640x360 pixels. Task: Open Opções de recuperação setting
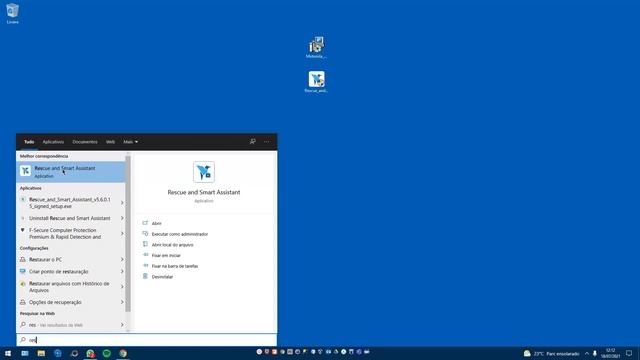[x=71, y=302]
